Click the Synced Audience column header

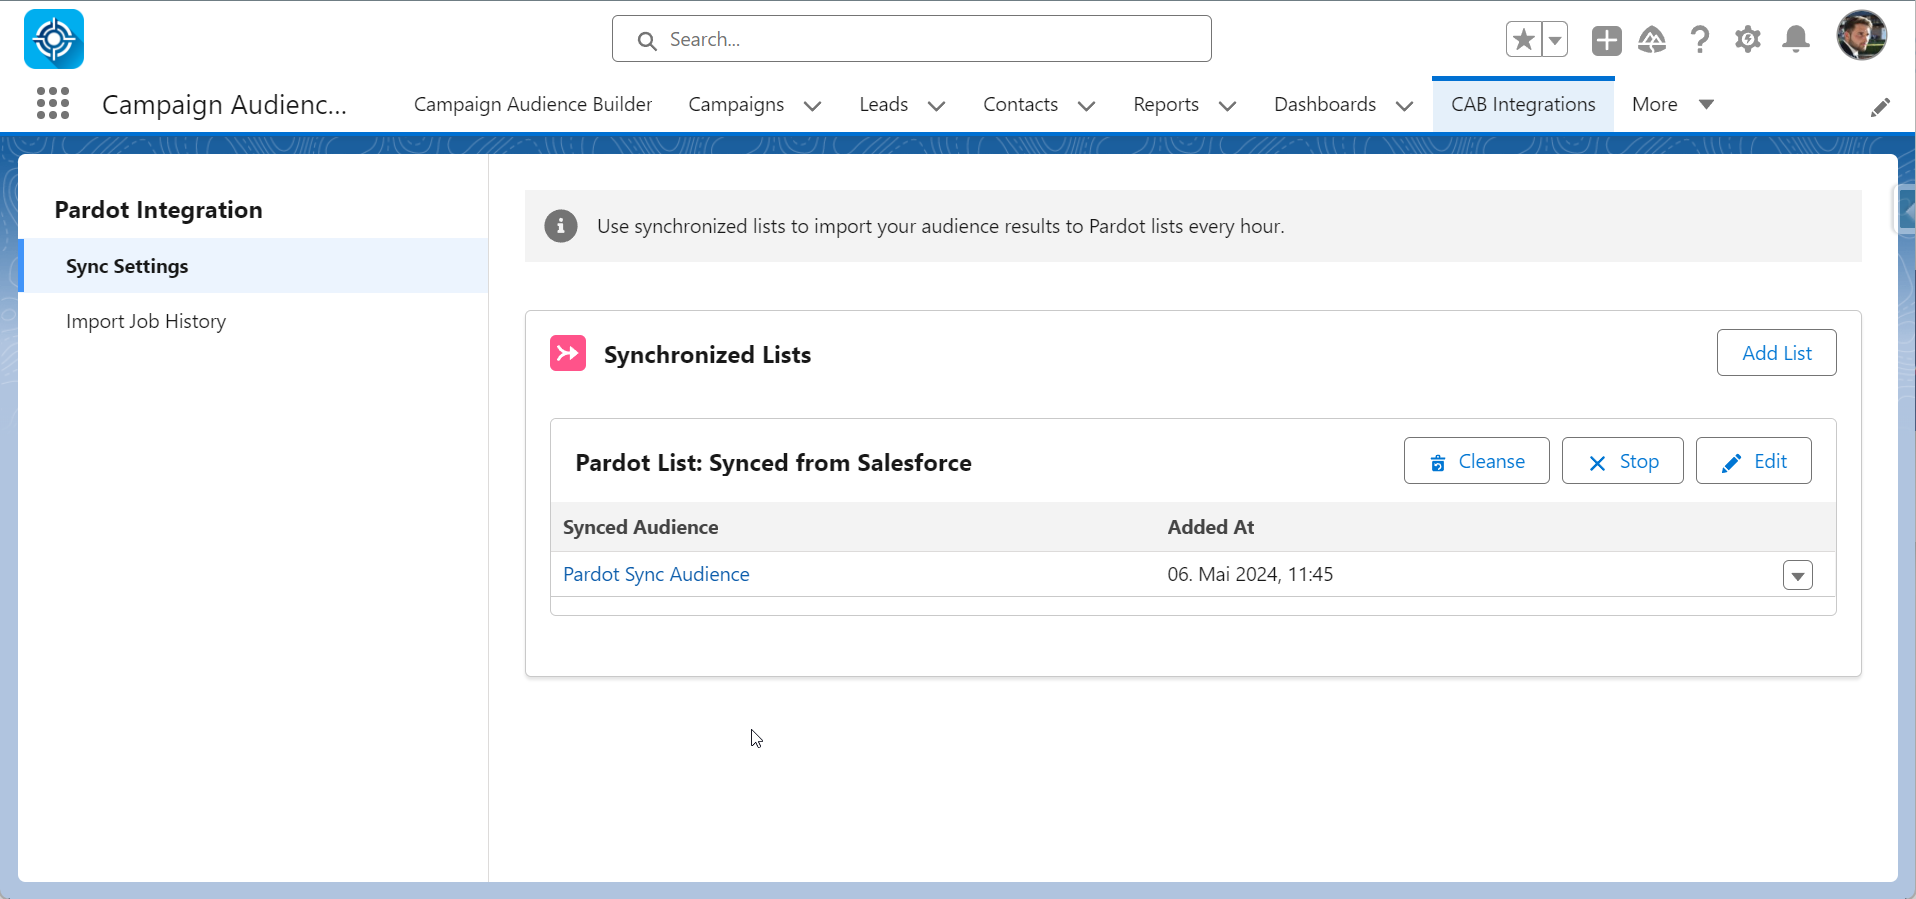pos(640,527)
